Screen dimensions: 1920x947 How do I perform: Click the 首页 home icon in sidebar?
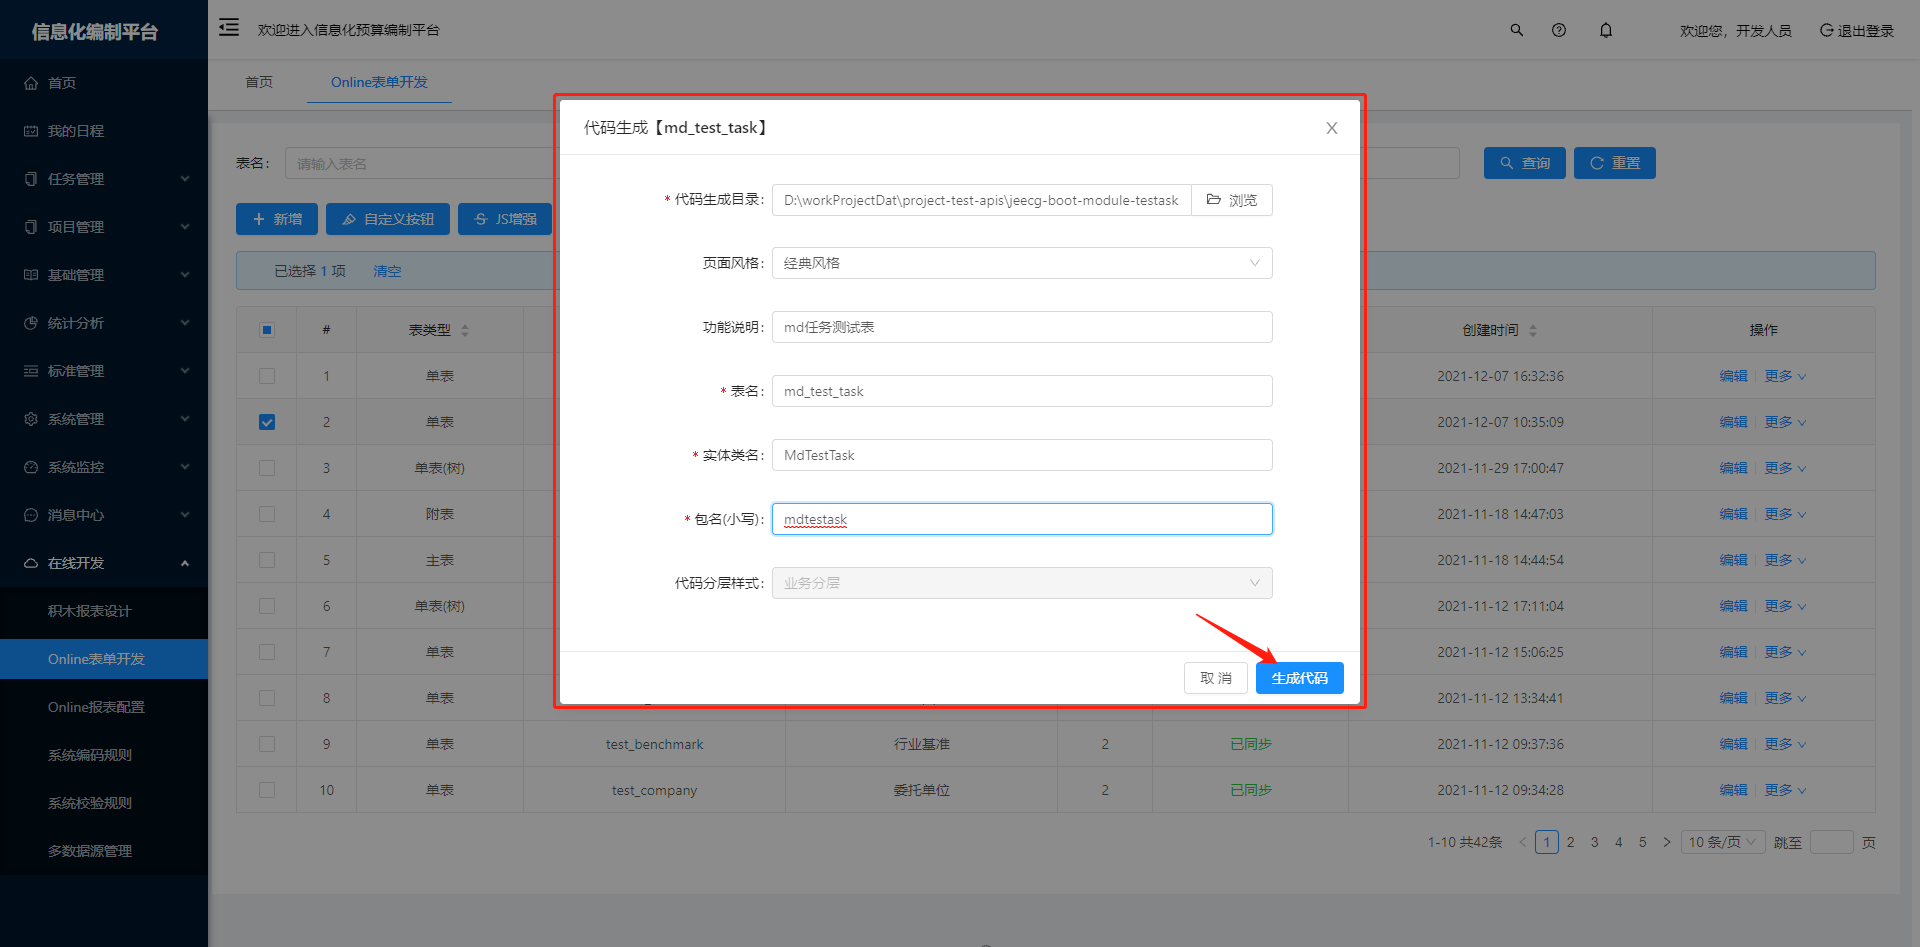pos(31,83)
